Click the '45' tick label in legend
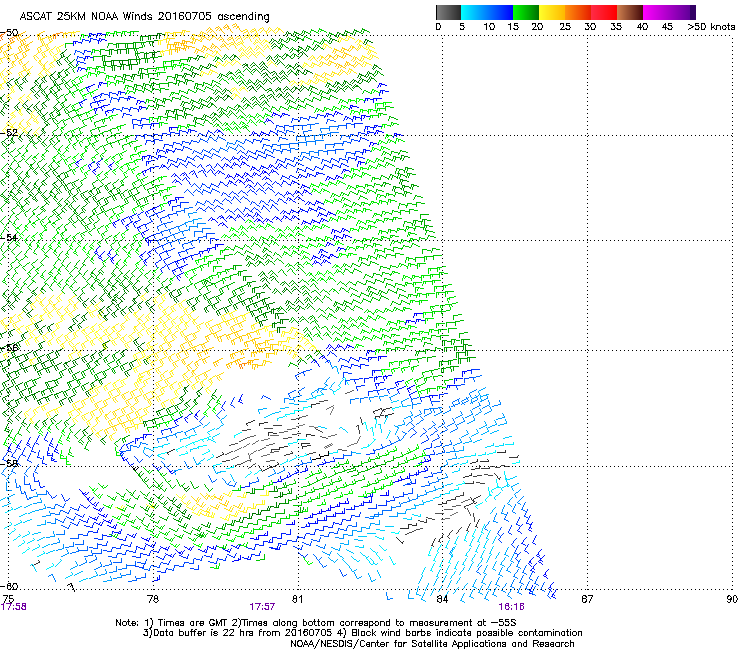This screenshot has height=650, width=740. click(x=667, y=27)
